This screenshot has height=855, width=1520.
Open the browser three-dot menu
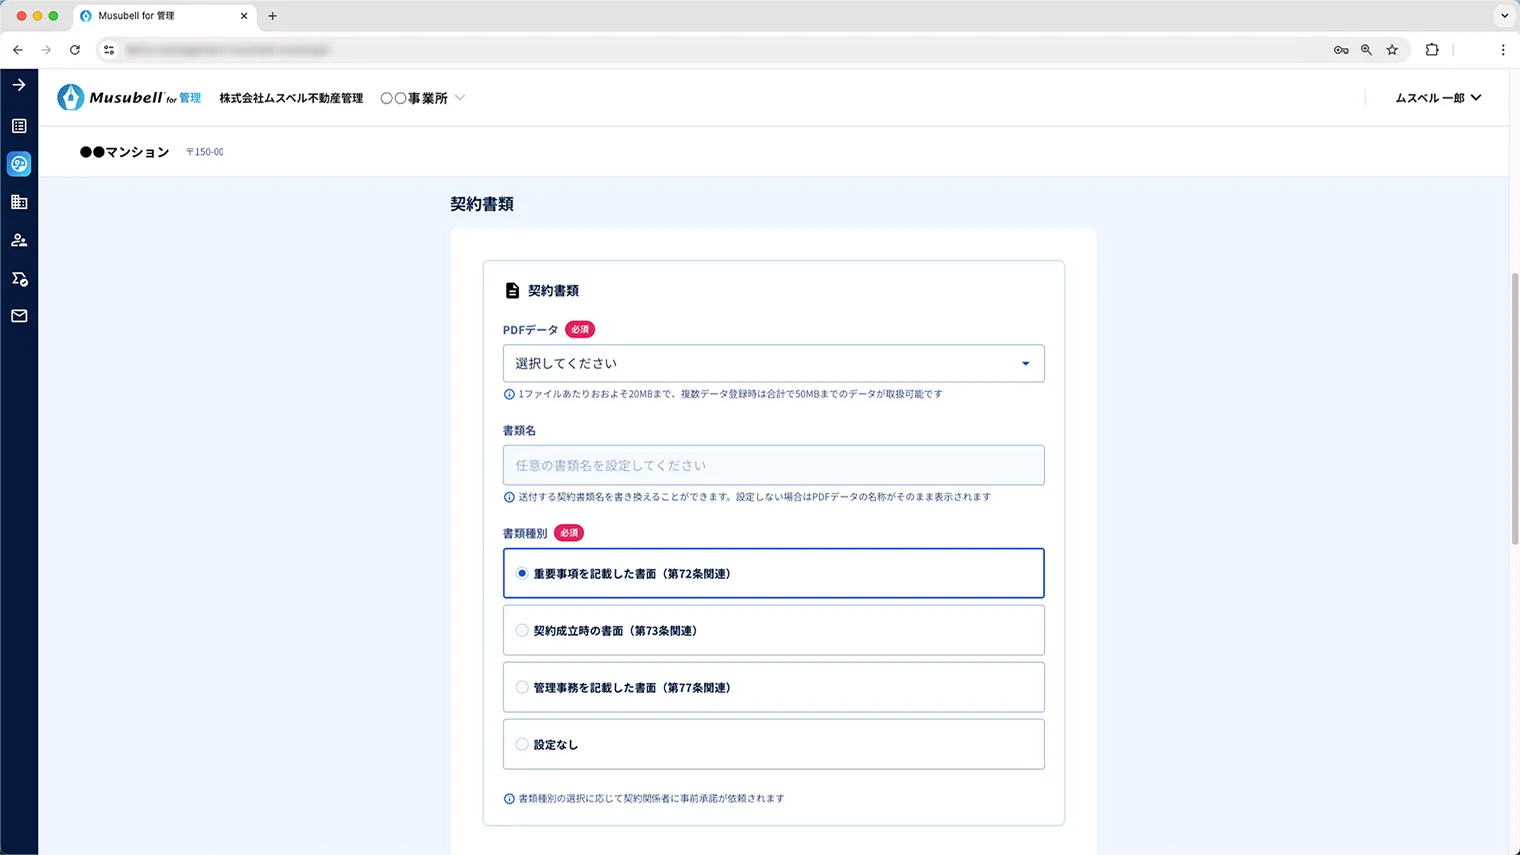[1503, 49]
